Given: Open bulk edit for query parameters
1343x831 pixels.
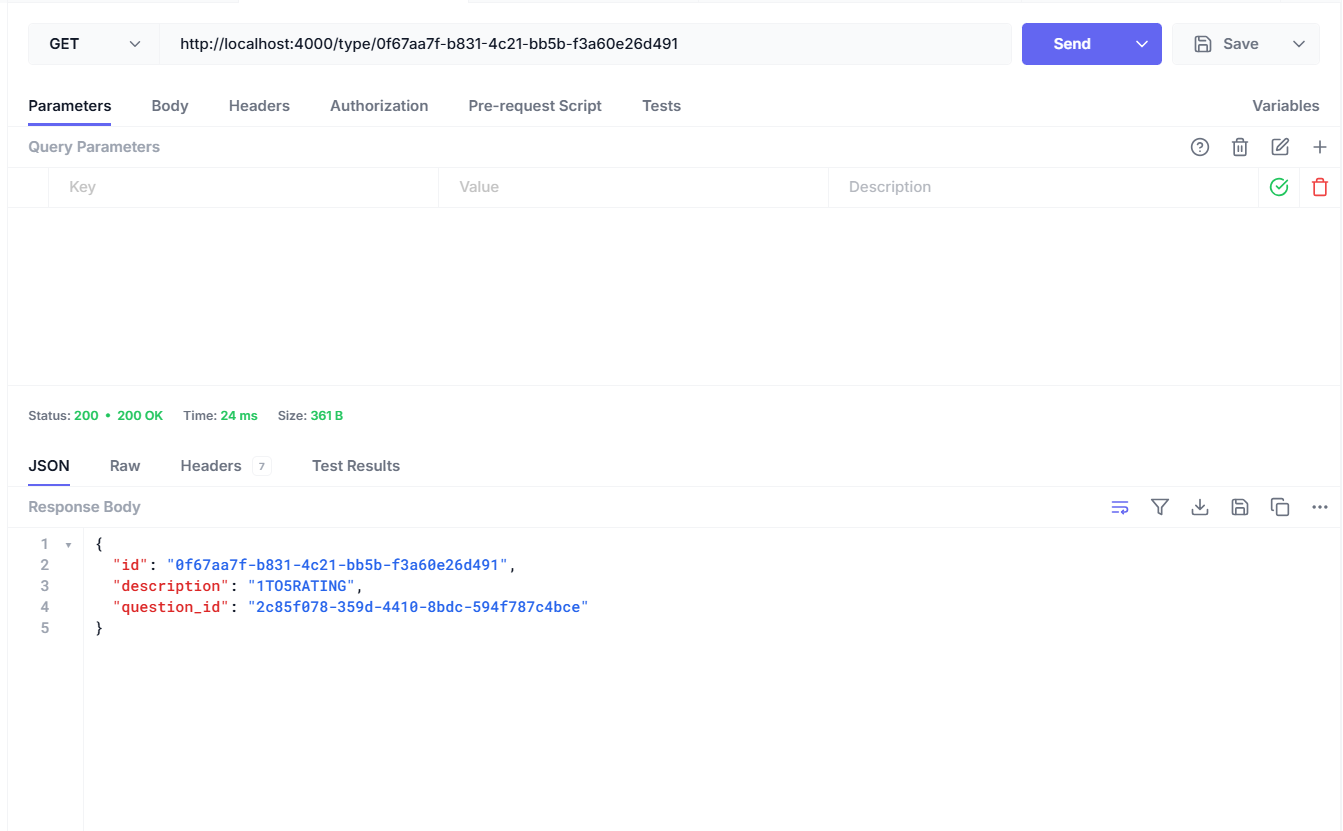Looking at the screenshot, I should pos(1280,147).
